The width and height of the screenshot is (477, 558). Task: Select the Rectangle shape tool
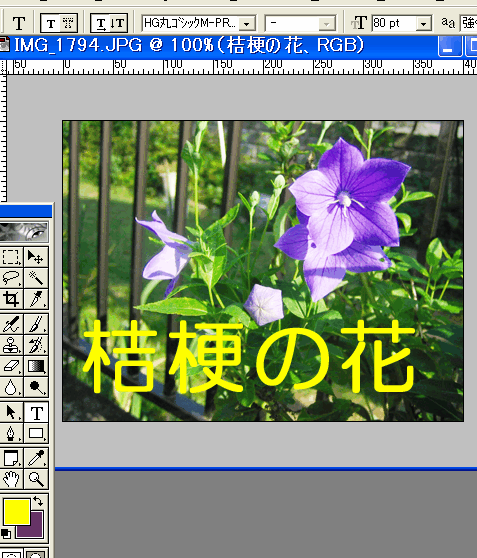coord(36,433)
